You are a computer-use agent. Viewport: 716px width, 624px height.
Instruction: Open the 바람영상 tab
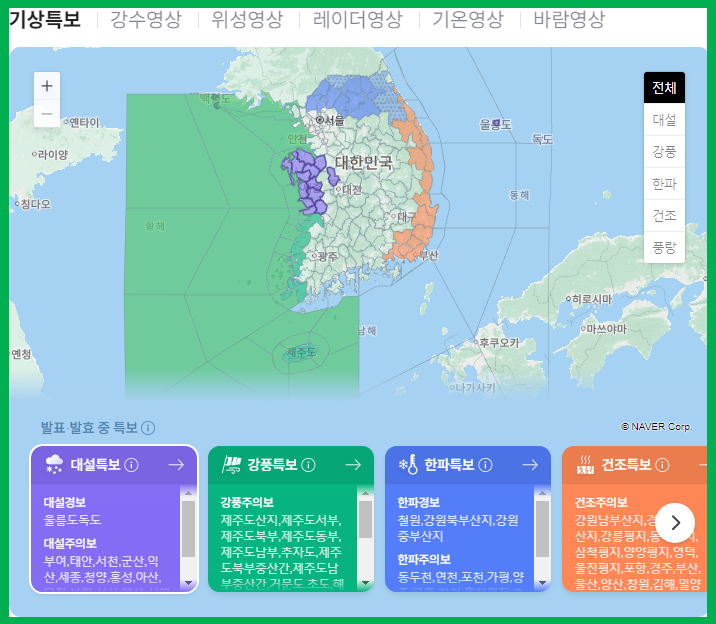[x=569, y=20]
